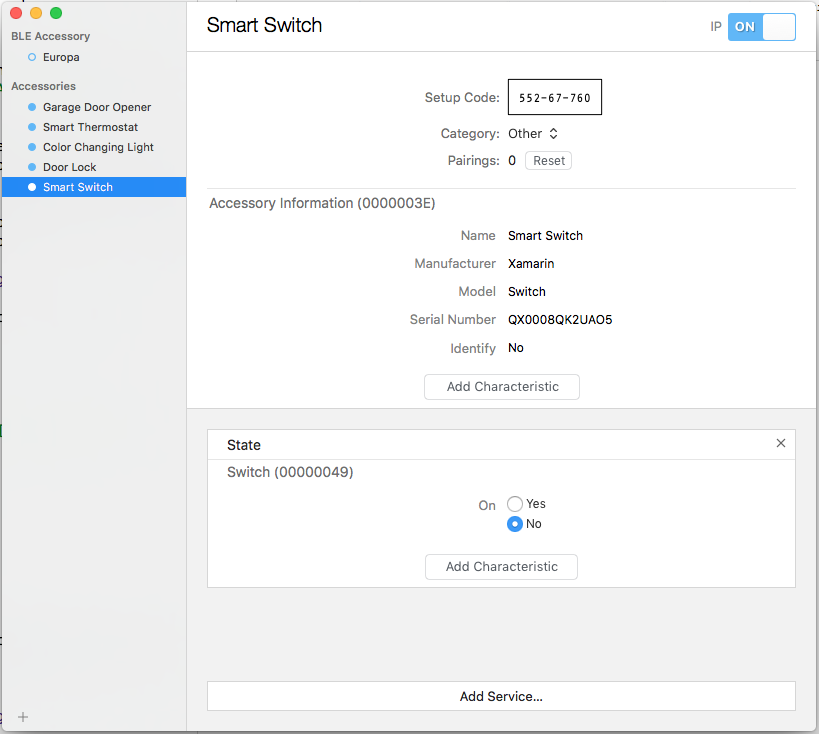Select Europa under BLE Accessory
819x734 pixels.
pos(59,57)
